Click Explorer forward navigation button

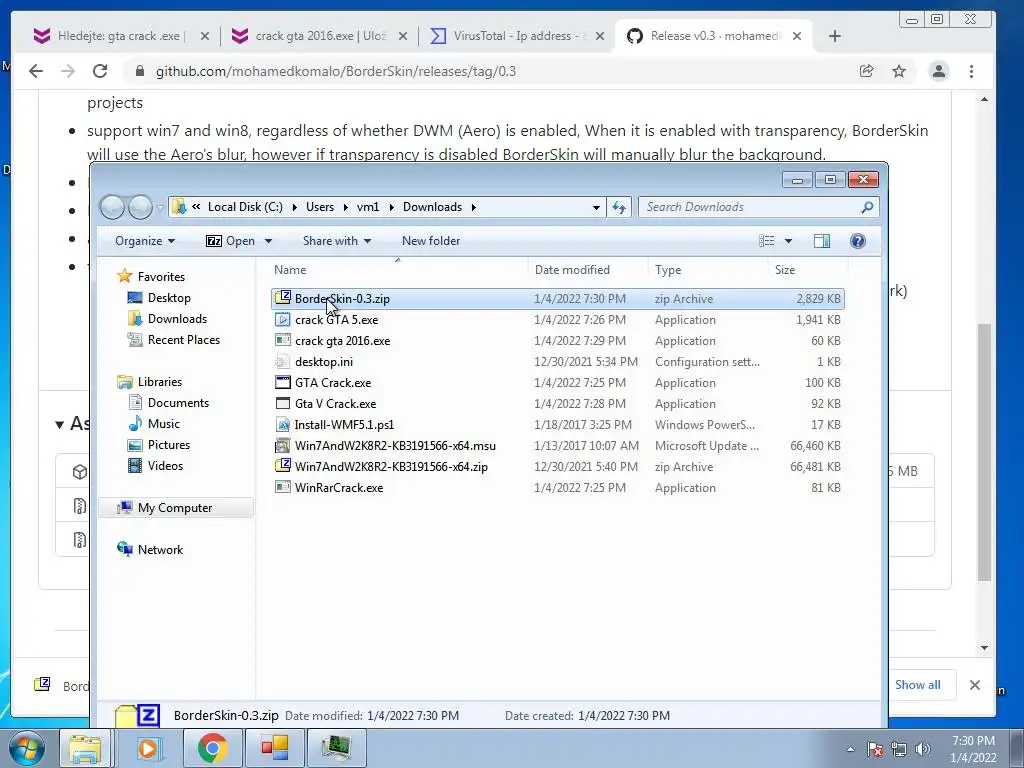pyautogui.click(x=140, y=207)
